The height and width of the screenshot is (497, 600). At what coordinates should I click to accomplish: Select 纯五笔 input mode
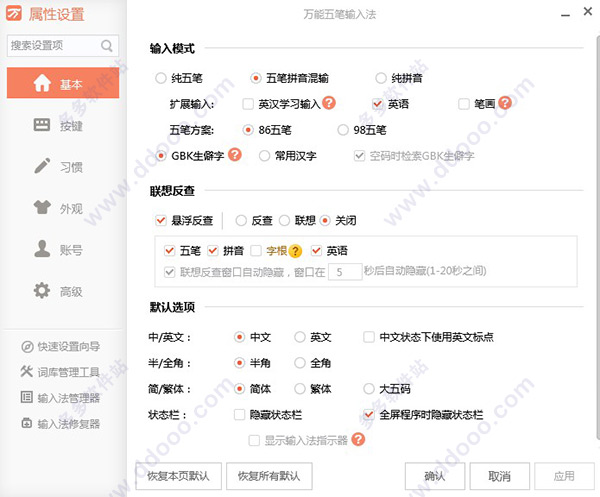pos(160,78)
